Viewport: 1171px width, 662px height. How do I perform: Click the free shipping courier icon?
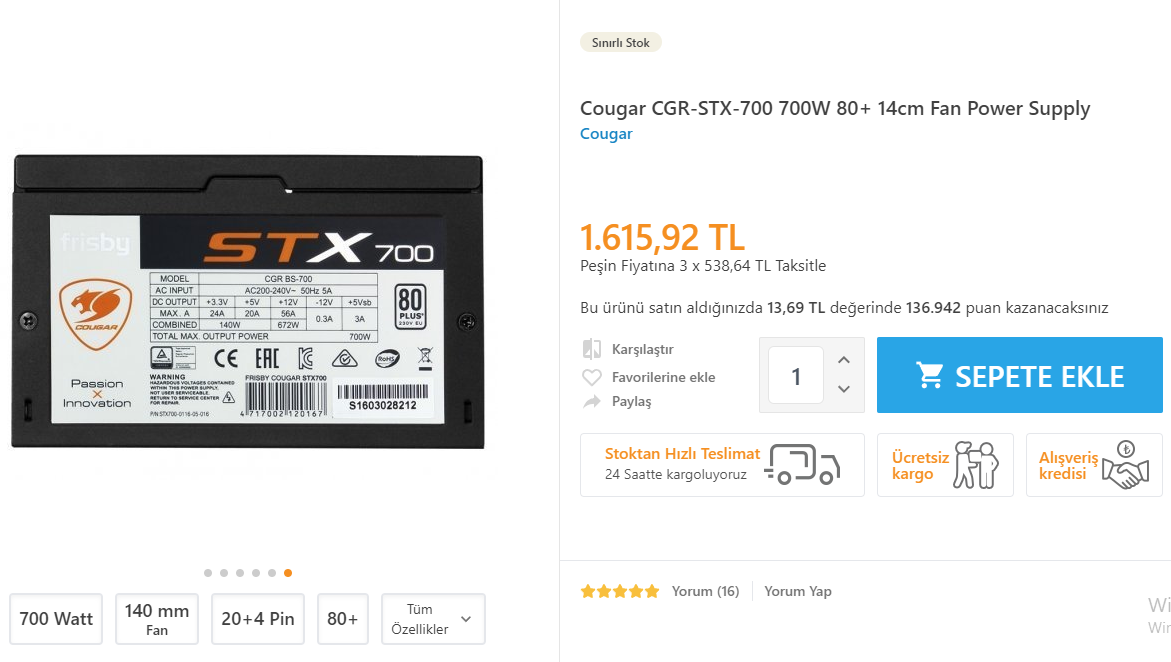pos(976,465)
